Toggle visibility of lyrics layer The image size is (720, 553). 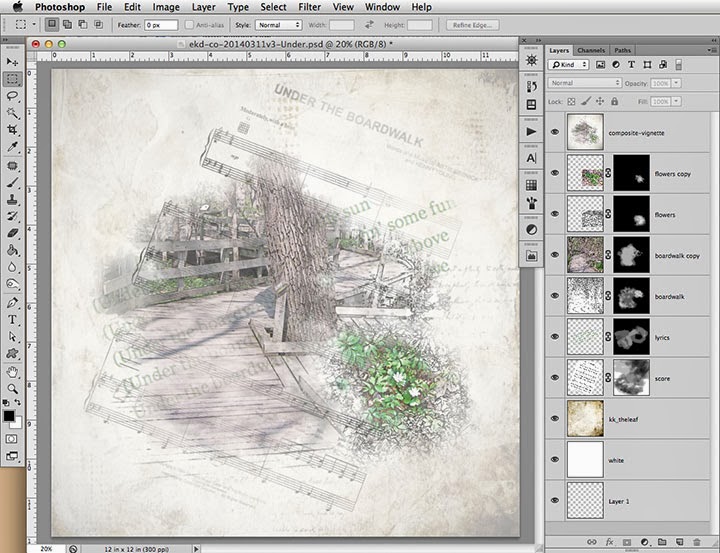point(555,337)
